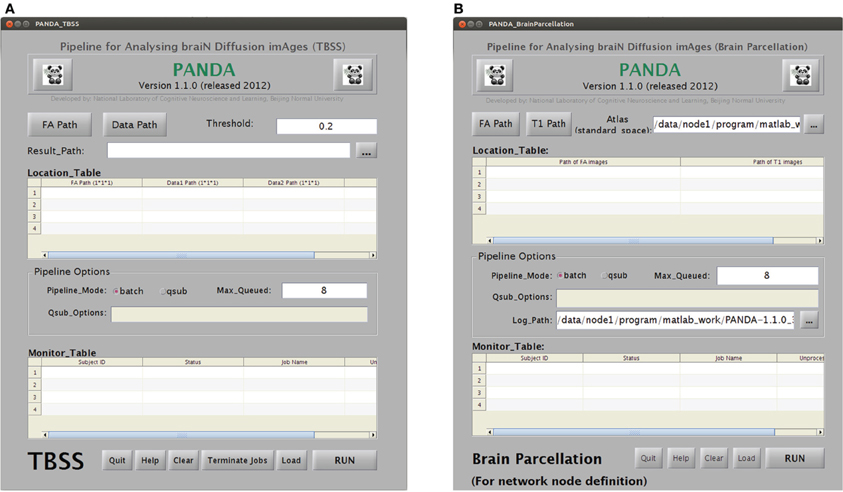Open Atlas browse (...) button in Brain Parcellation
843x492 pixels.
[813, 124]
